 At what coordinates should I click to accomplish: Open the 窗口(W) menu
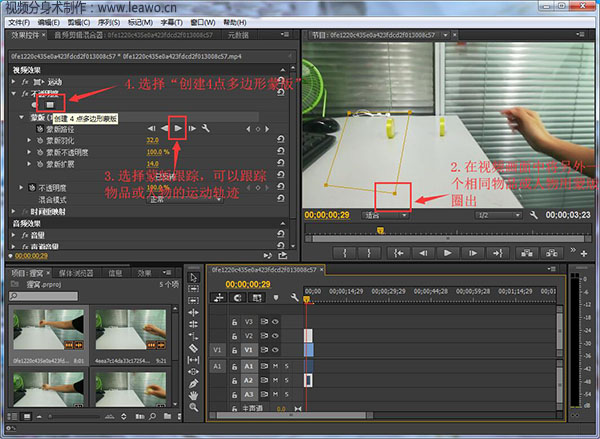(203, 23)
